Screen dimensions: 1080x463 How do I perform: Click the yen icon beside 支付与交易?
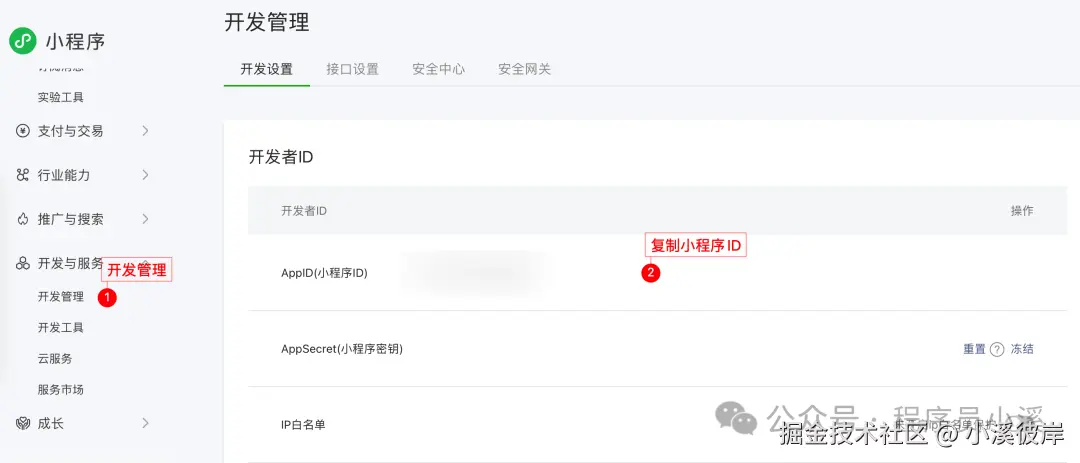click(x=23, y=131)
